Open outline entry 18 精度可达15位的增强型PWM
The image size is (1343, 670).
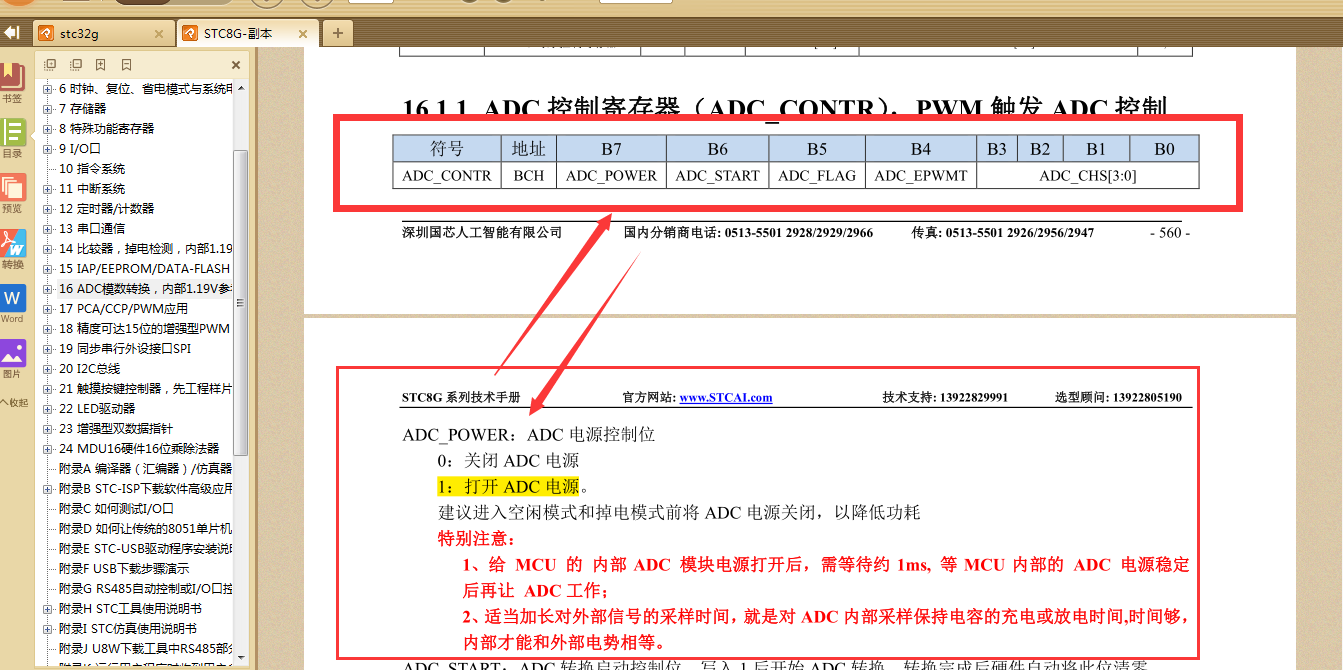tap(144, 329)
